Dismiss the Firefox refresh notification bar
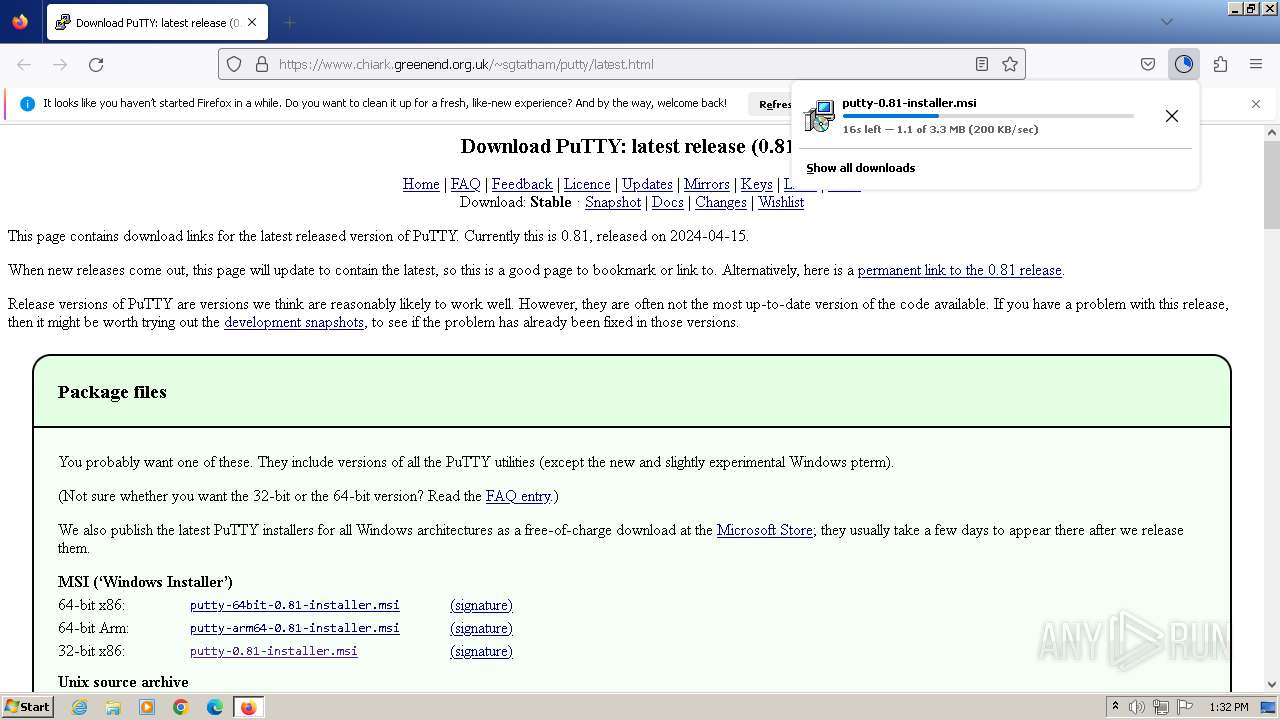This screenshot has height=720, width=1280. click(x=1256, y=104)
